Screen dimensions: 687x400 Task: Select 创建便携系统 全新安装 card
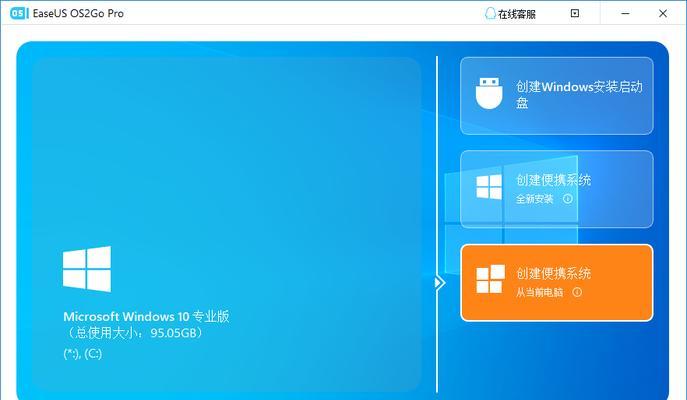tap(557, 189)
